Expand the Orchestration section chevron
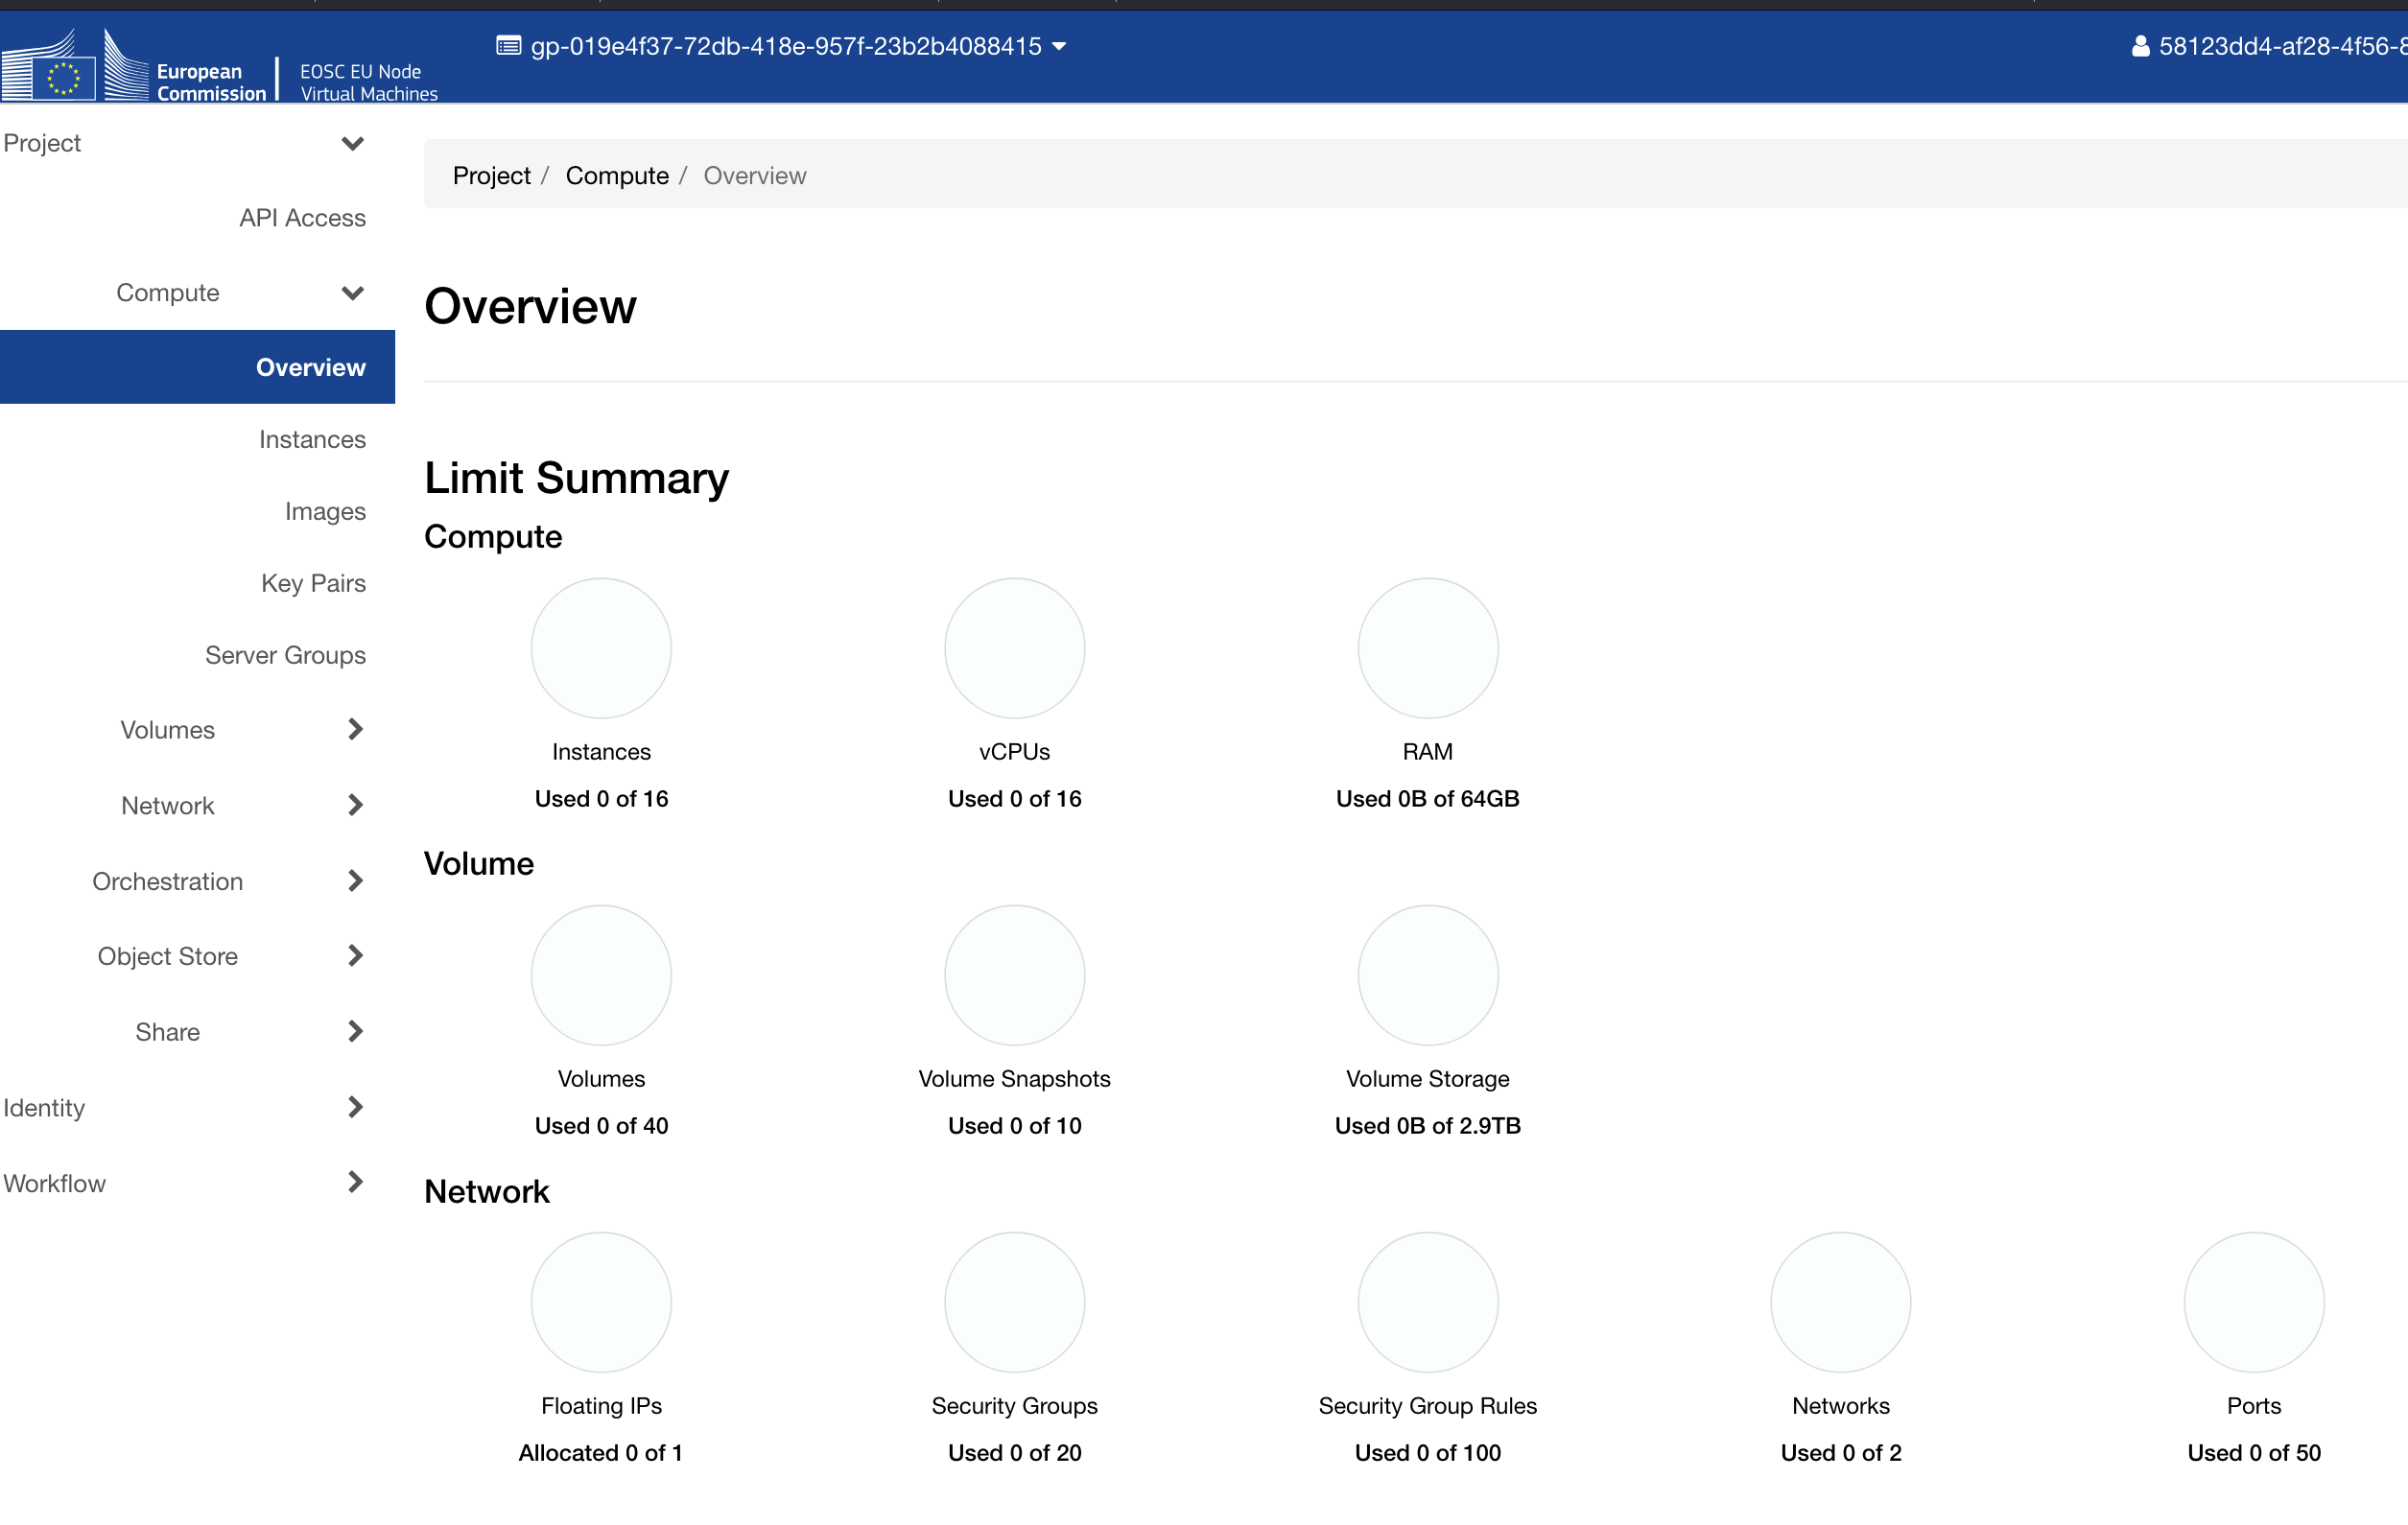 tap(355, 881)
